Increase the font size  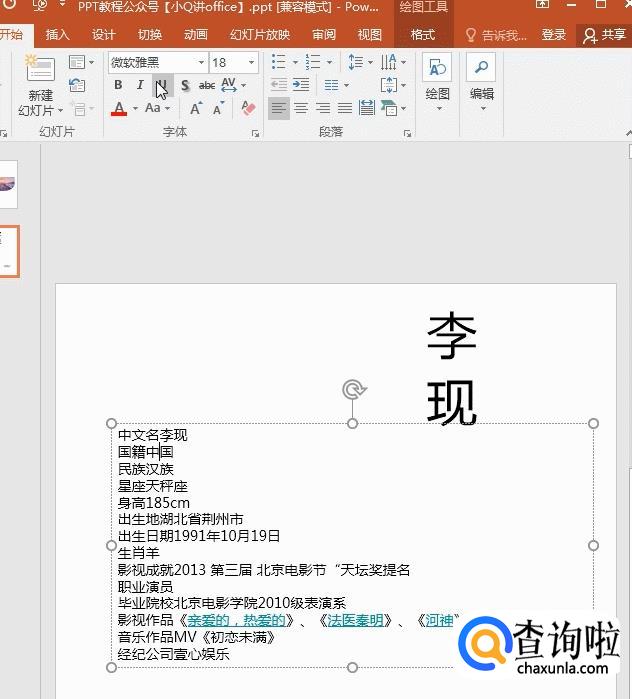[x=197, y=108]
